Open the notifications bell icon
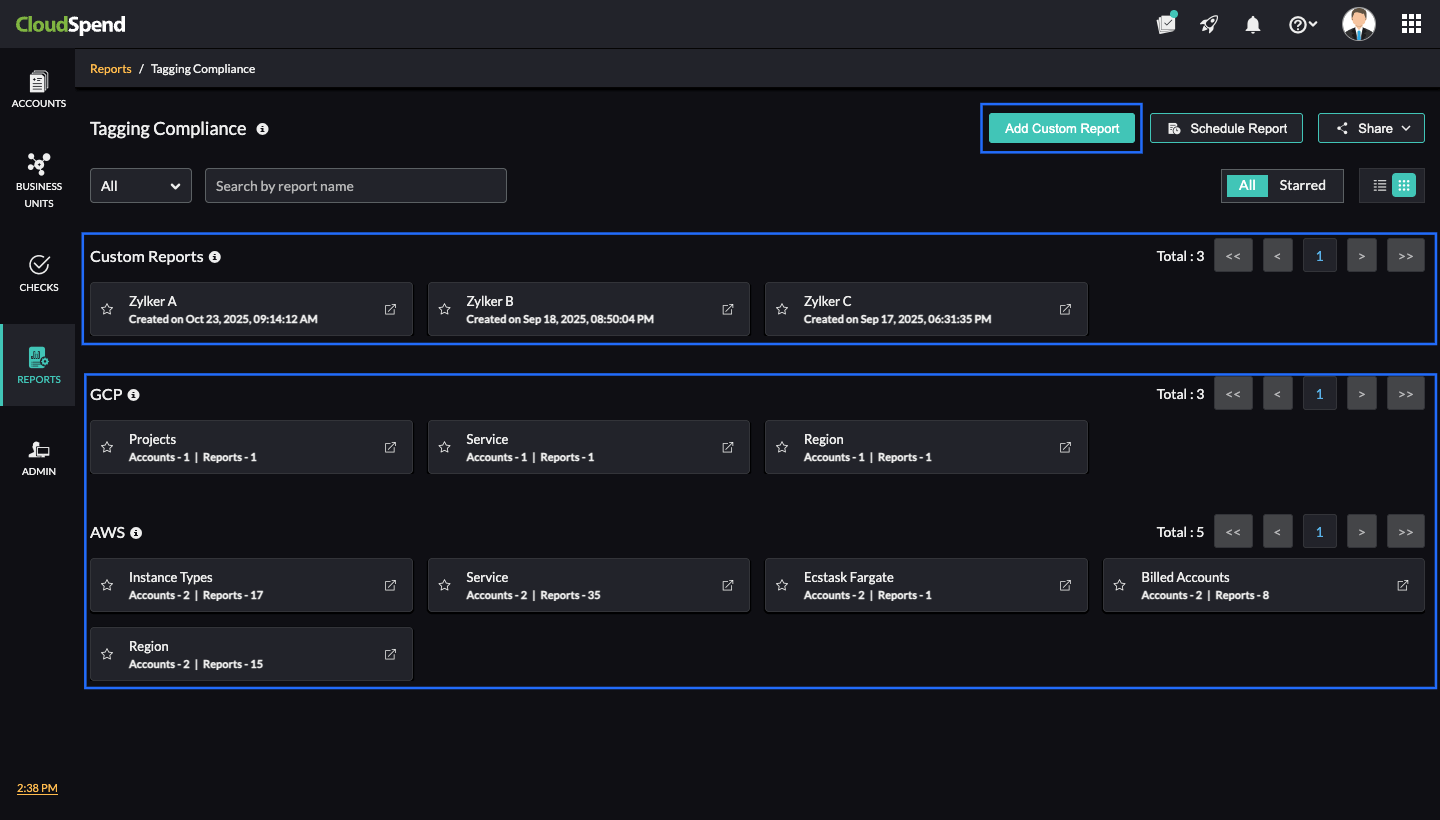Screen dimensions: 1440x820 pyautogui.click(x=1252, y=25)
